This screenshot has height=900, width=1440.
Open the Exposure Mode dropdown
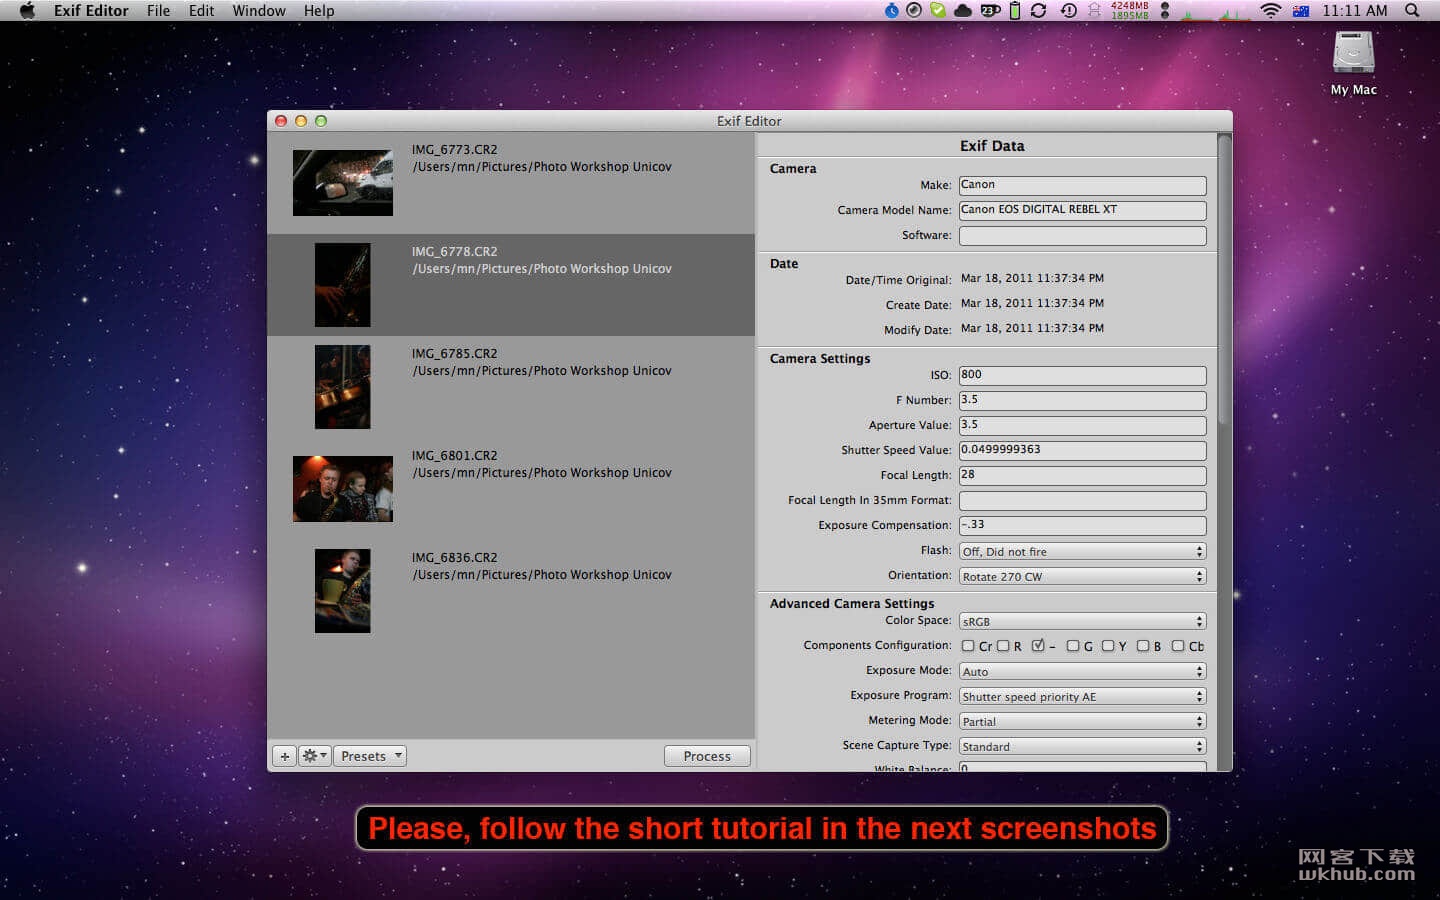tap(1082, 672)
